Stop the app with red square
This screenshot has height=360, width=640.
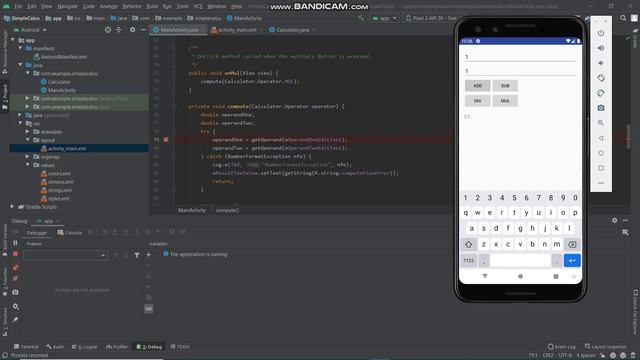coord(15,254)
